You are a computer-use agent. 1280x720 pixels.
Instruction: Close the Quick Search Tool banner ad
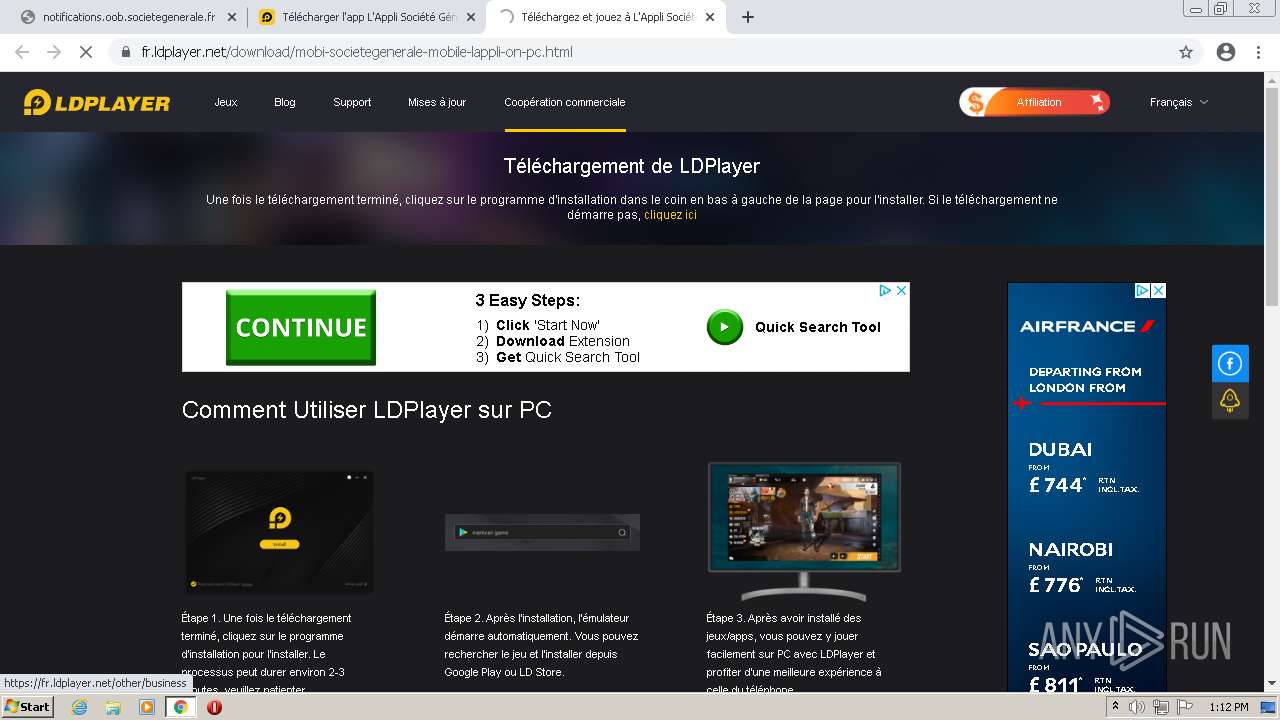(901, 290)
